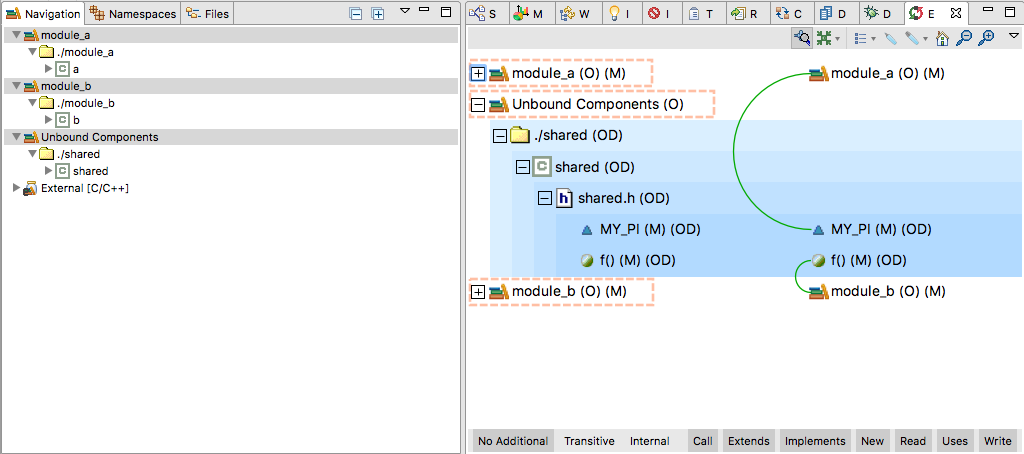Select the shared component in the Navigation tree
This screenshot has height=454, width=1024.
(x=91, y=171)
